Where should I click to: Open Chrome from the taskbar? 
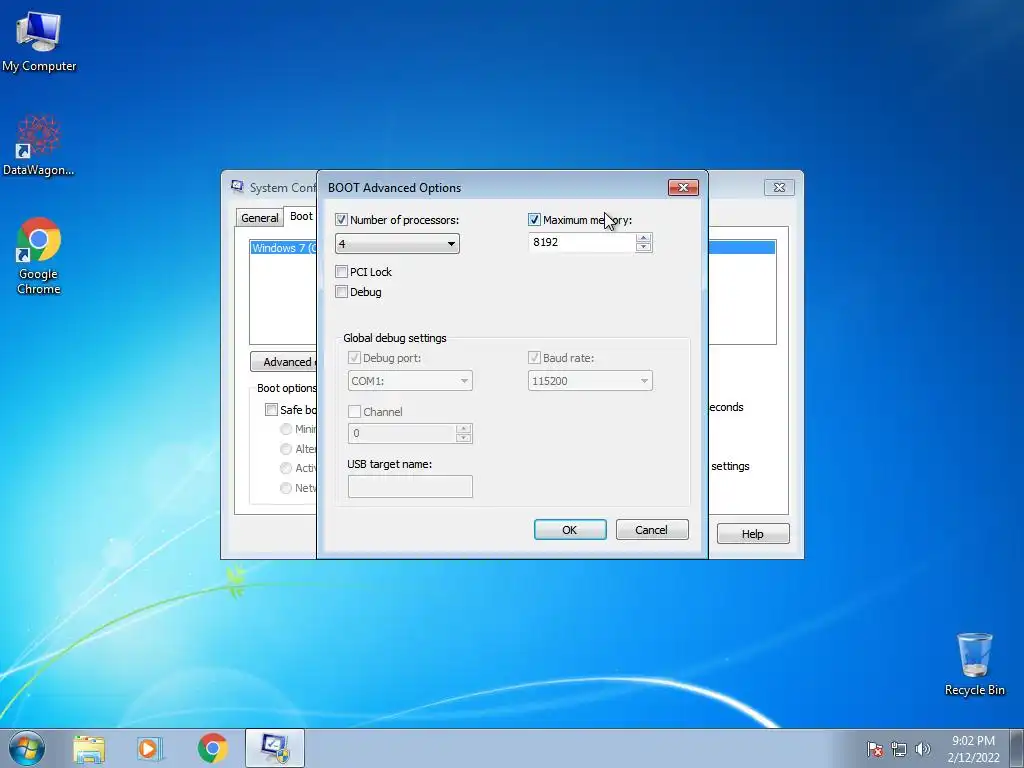coord(212,748)
